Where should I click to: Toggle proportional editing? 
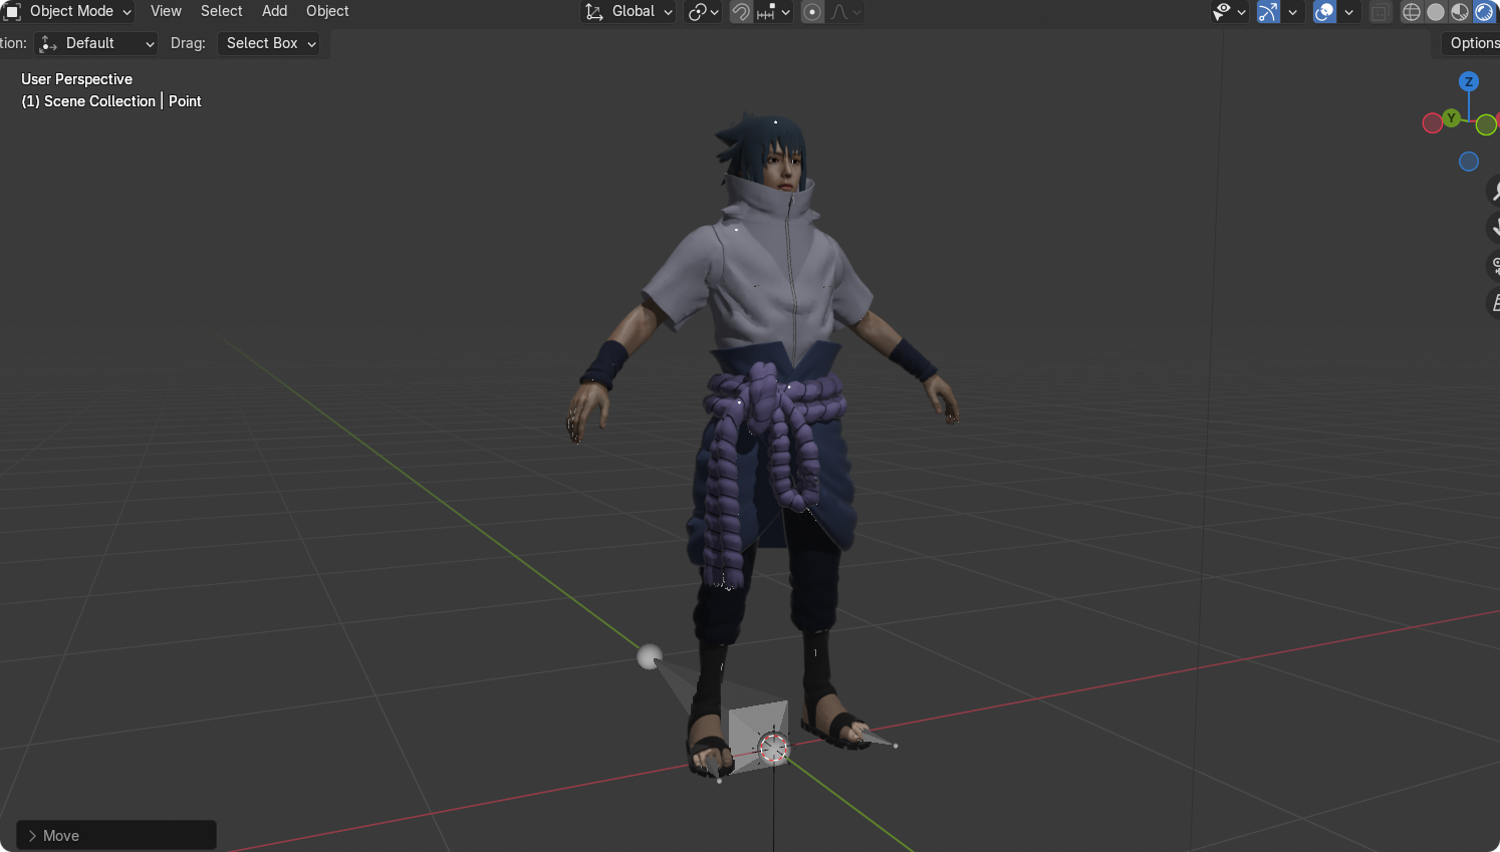[x=812, y=12]
